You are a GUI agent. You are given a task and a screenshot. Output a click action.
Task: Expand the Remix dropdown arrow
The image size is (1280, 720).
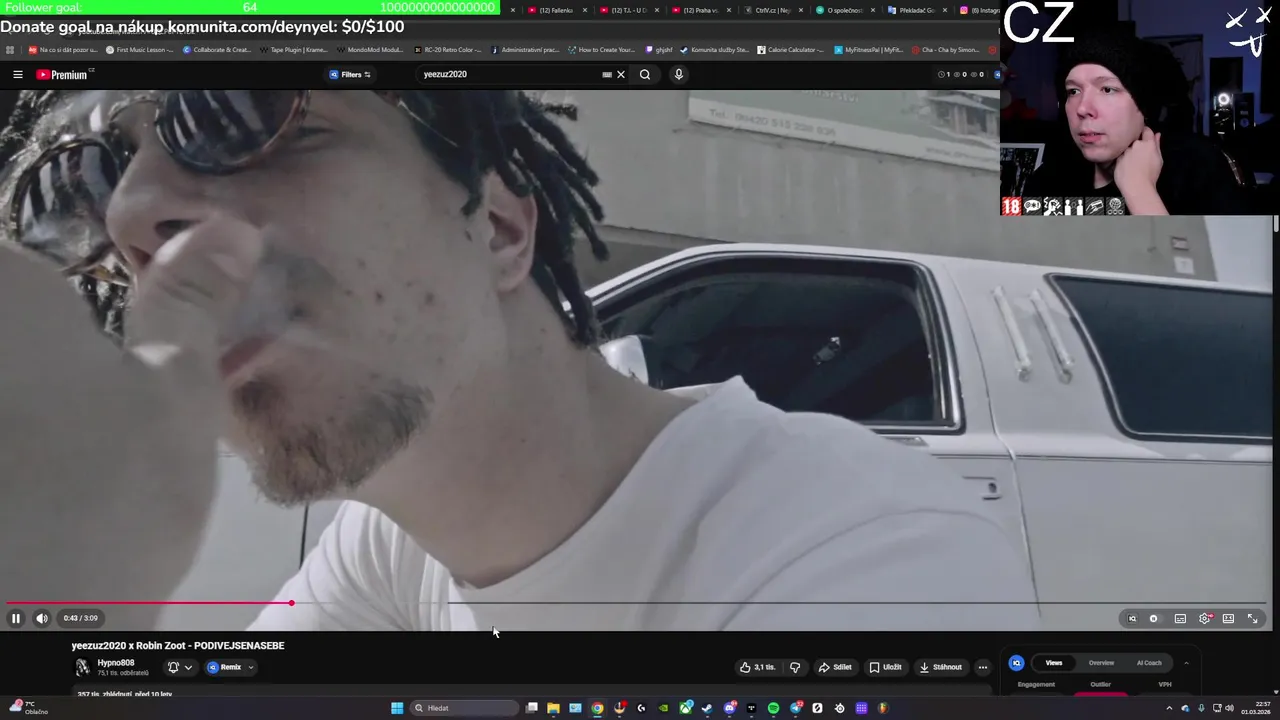251,667
